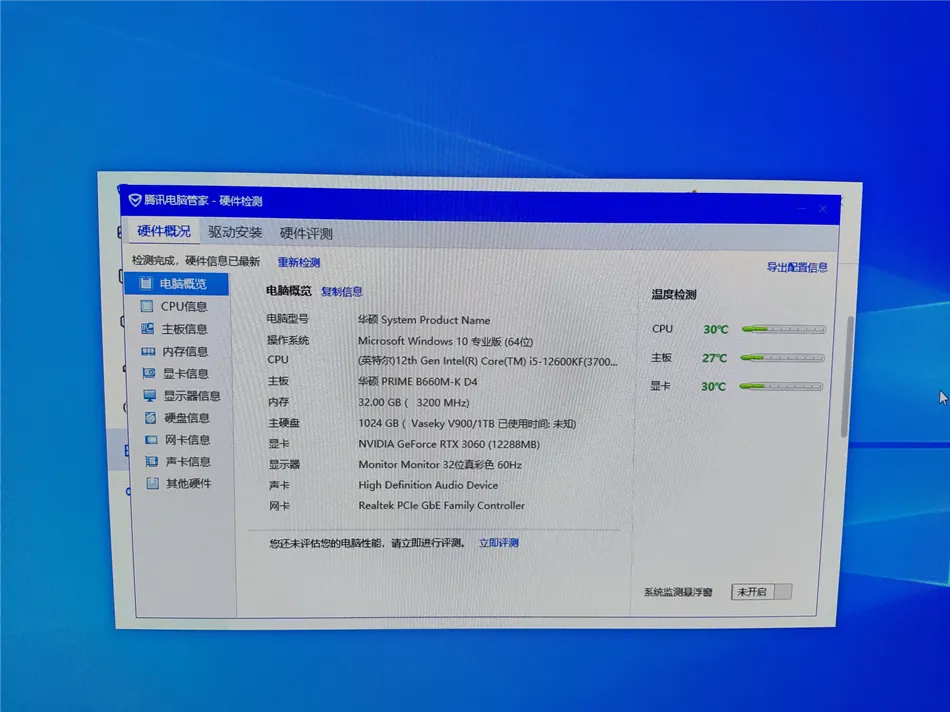The height and width of the screenshot is (712, 950).
Task: Start benchmark with 立即评测 link
Action: click(x=498, y=543)
